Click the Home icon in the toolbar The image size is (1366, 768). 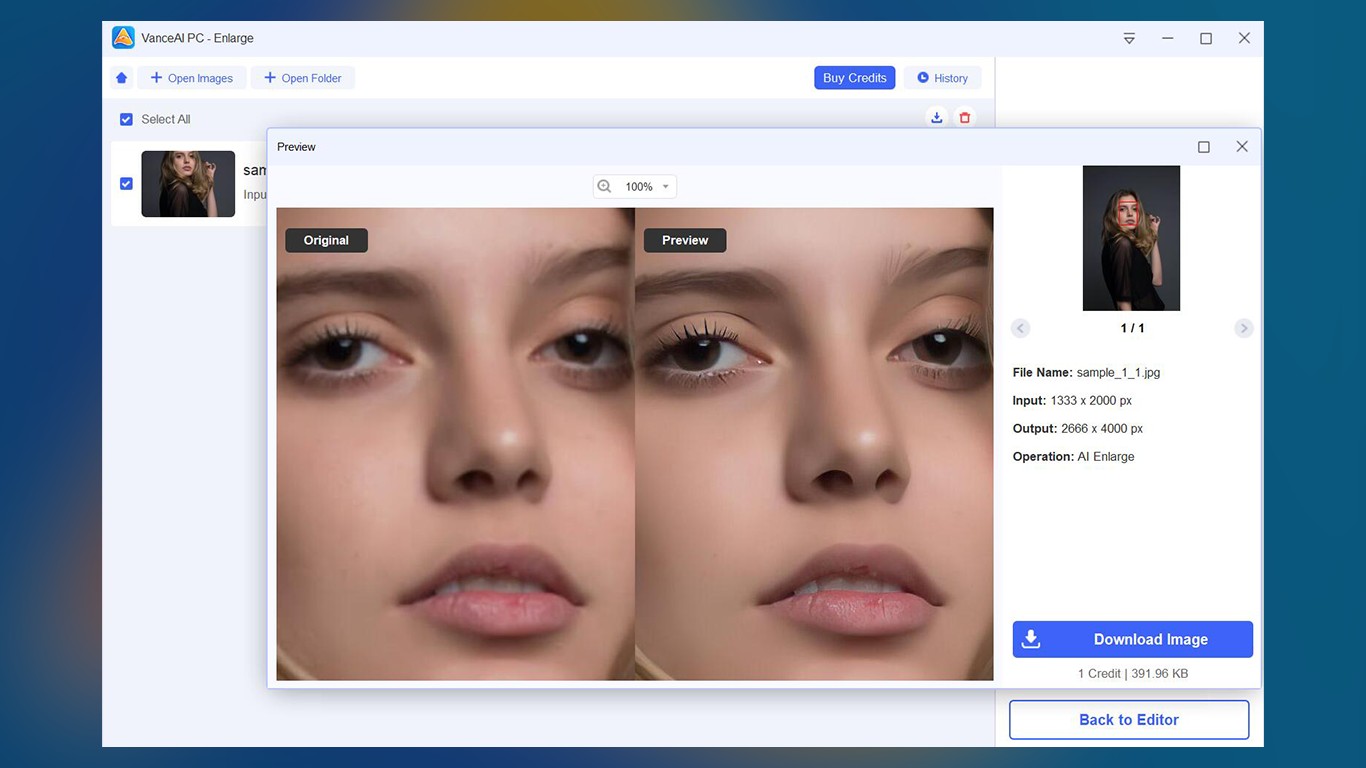pos(122,78)
